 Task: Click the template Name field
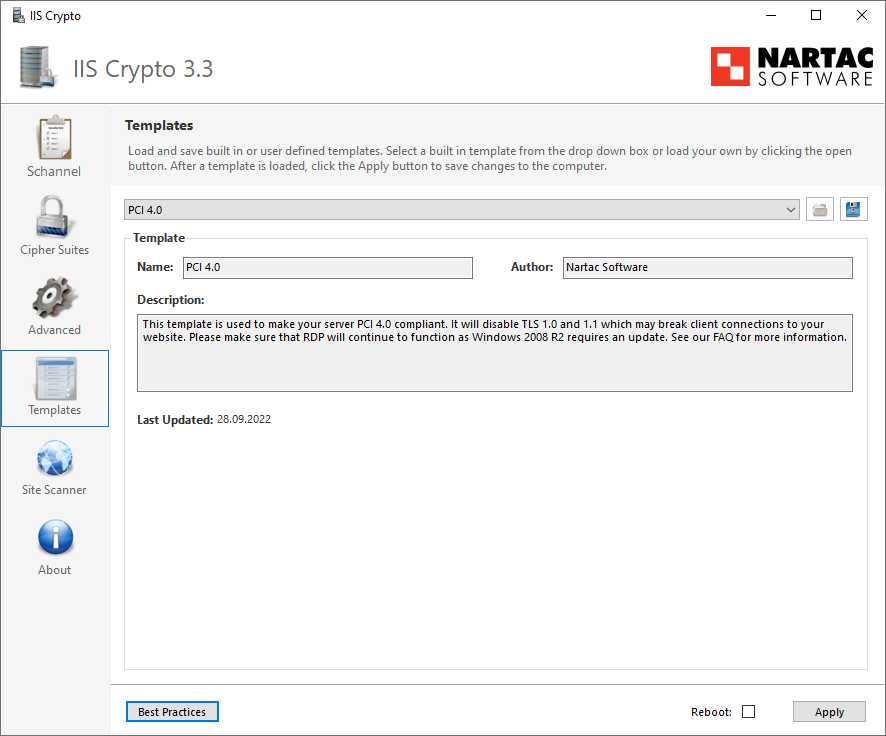[x=328, y=267]
